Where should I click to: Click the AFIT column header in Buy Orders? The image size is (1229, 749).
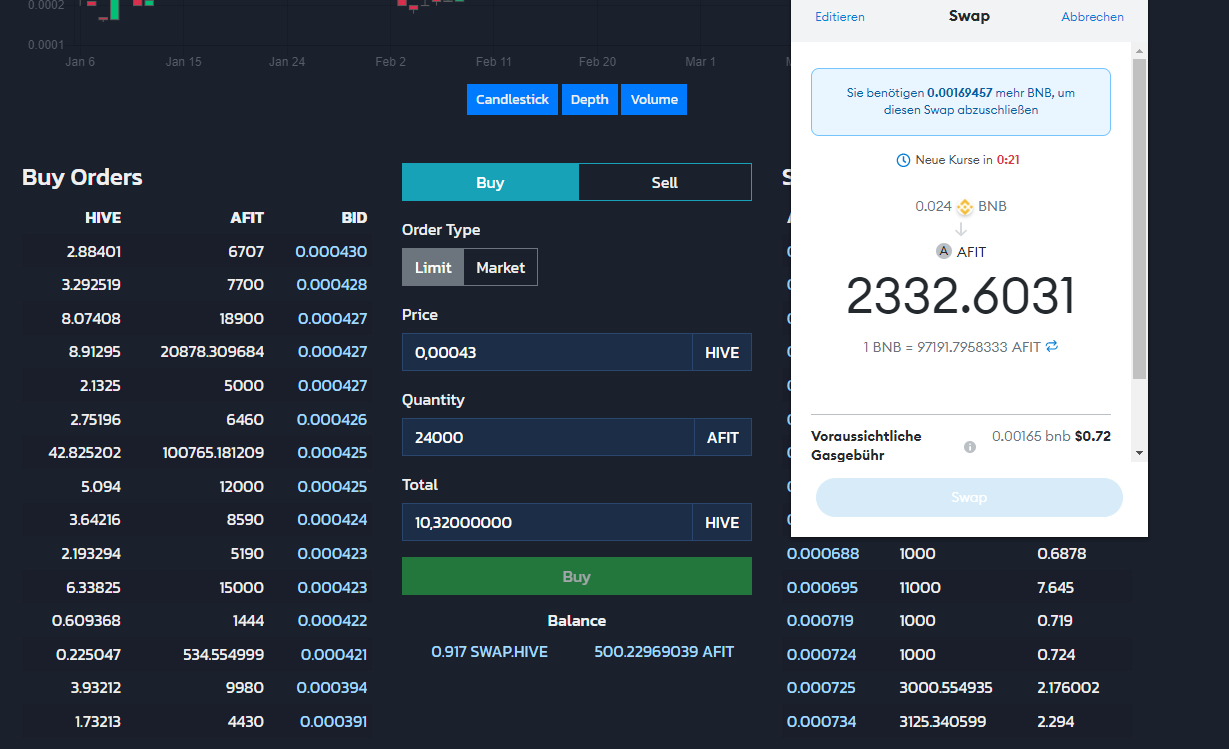point(247,217)
